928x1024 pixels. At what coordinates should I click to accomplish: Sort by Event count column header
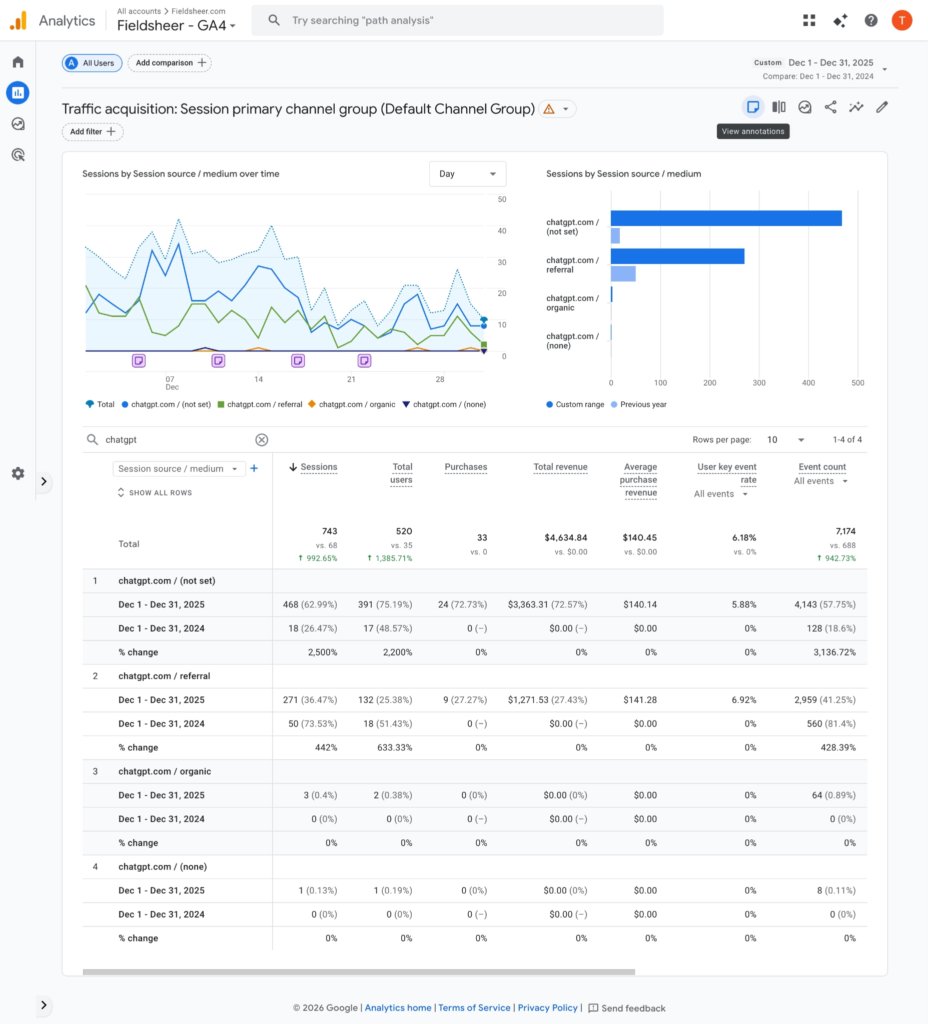(822, 467)
